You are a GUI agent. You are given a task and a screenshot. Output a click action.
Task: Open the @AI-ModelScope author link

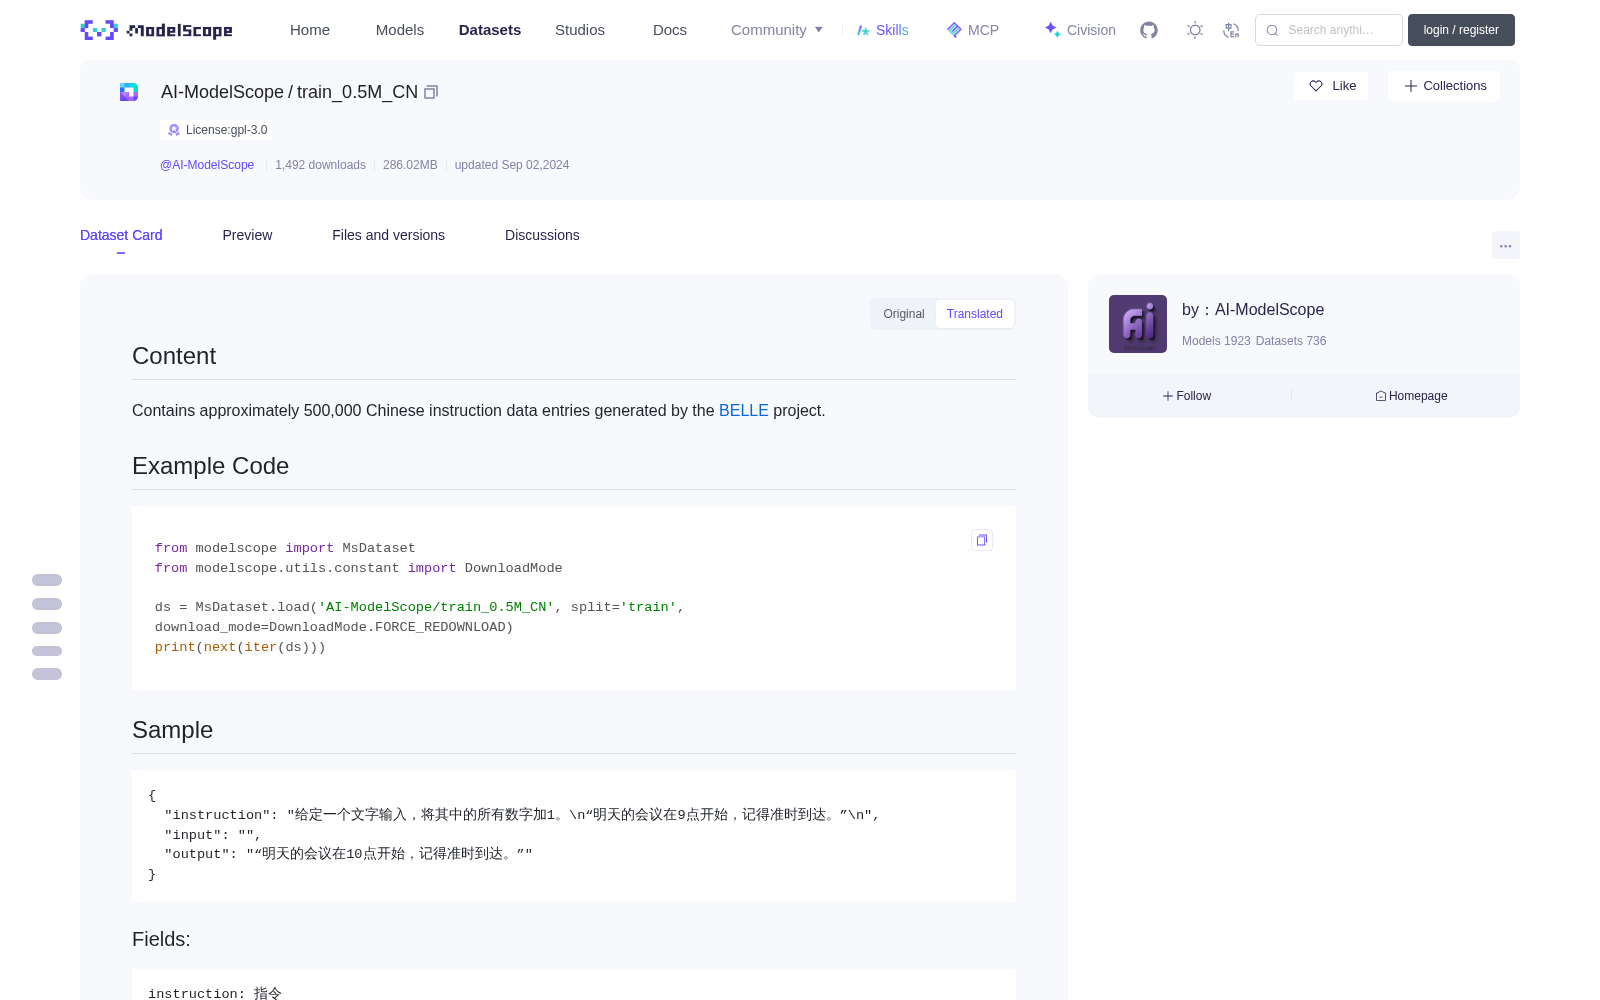click(207, 165)
